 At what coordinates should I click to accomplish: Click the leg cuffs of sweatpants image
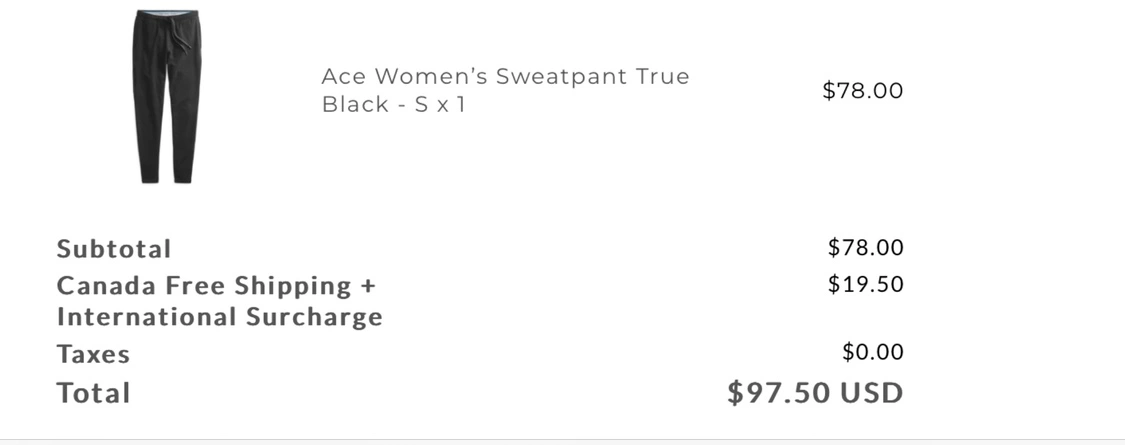coord(166,176)
